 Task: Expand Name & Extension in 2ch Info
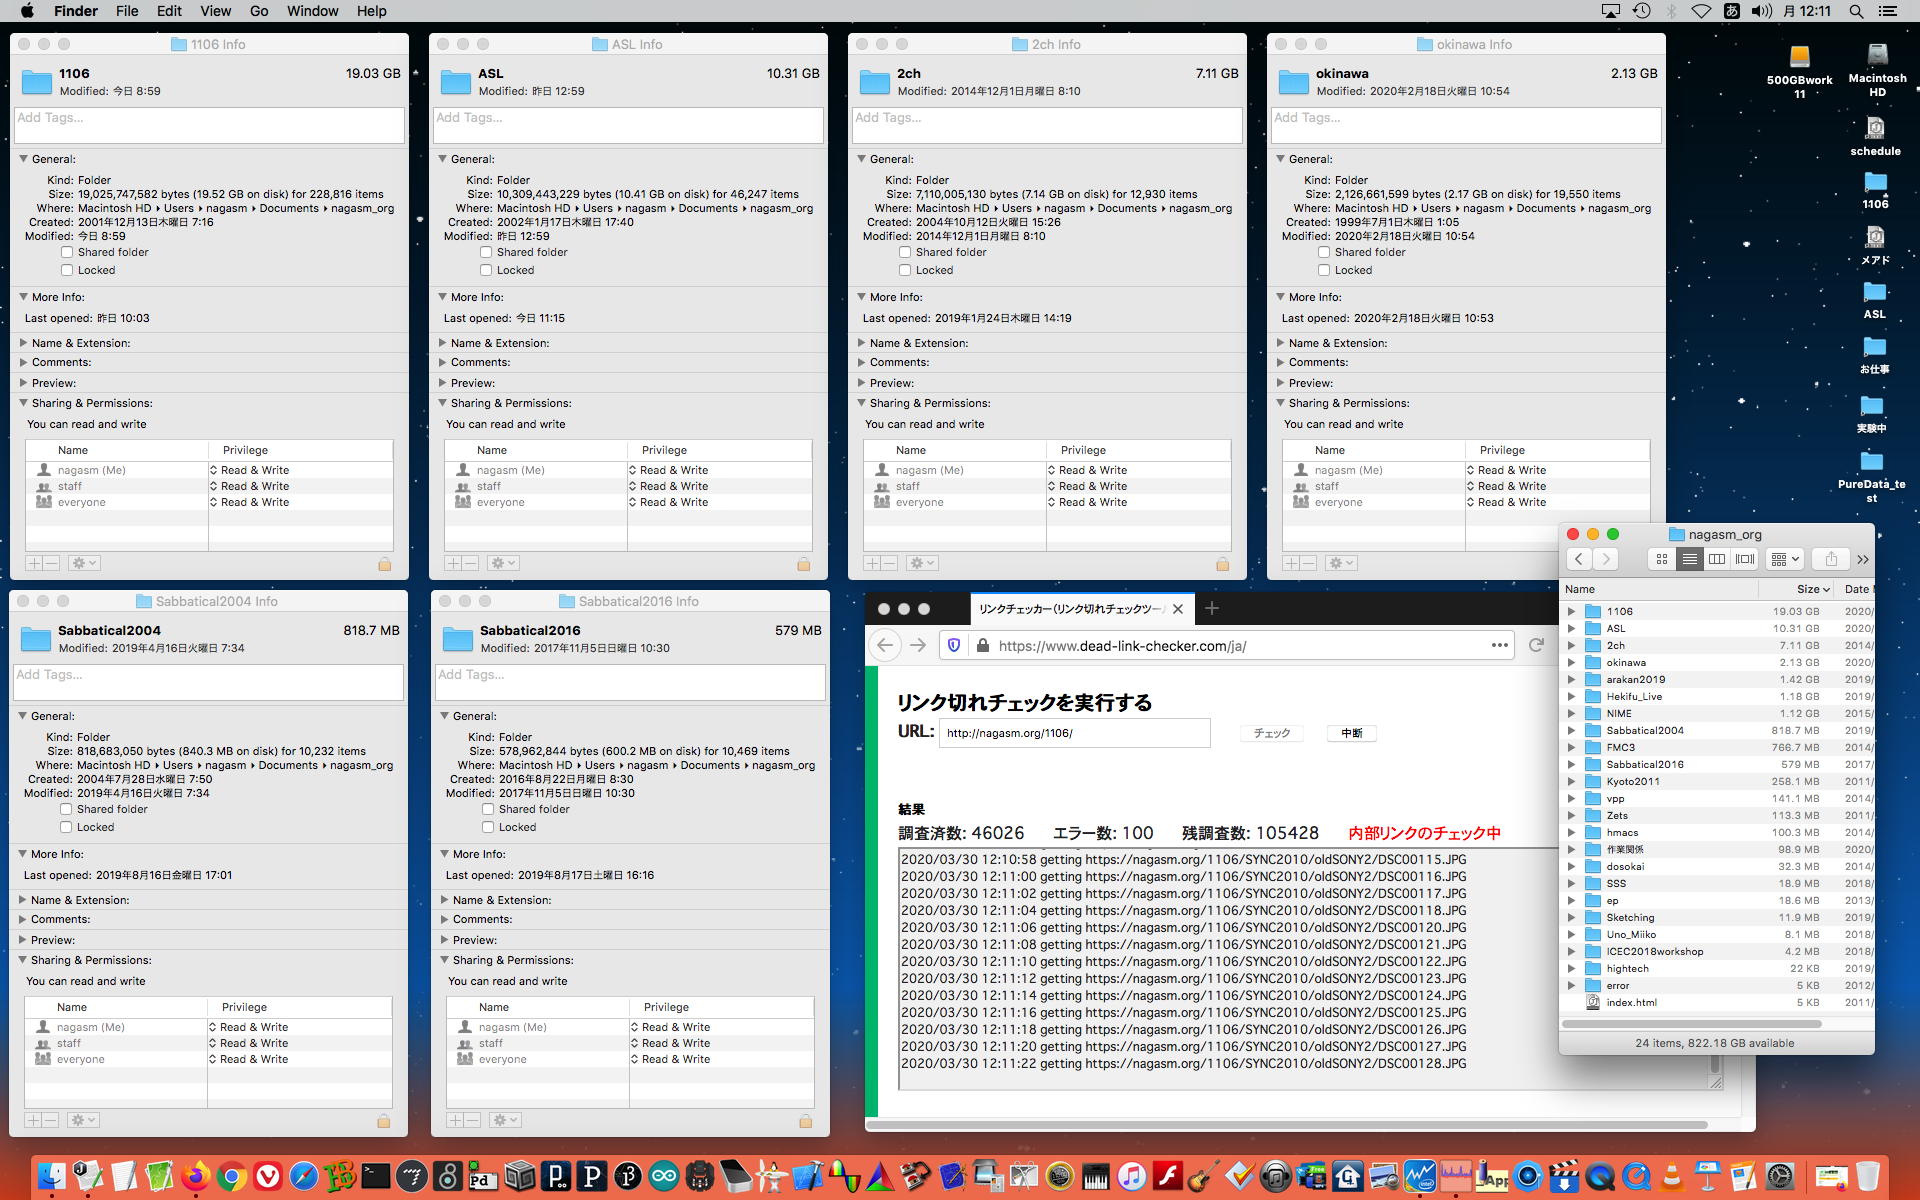[x=861, y=343]
